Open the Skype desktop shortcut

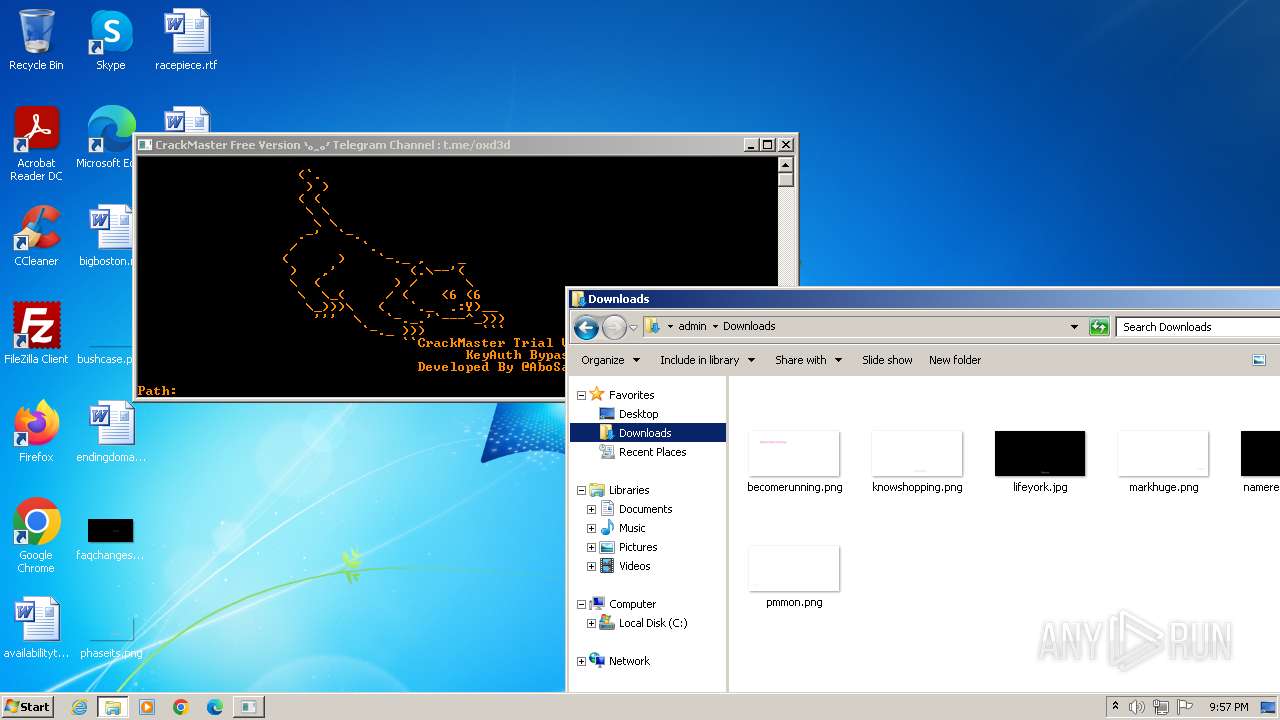click(111, 40)
